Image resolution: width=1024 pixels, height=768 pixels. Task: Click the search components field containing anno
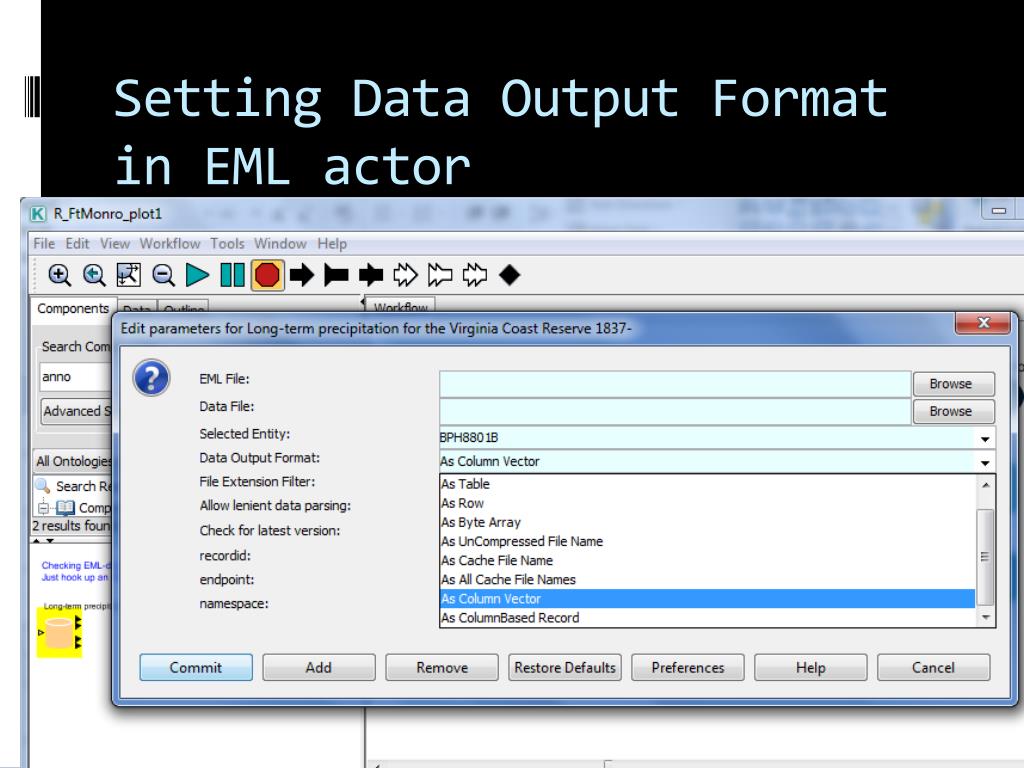tap(75, 377)
